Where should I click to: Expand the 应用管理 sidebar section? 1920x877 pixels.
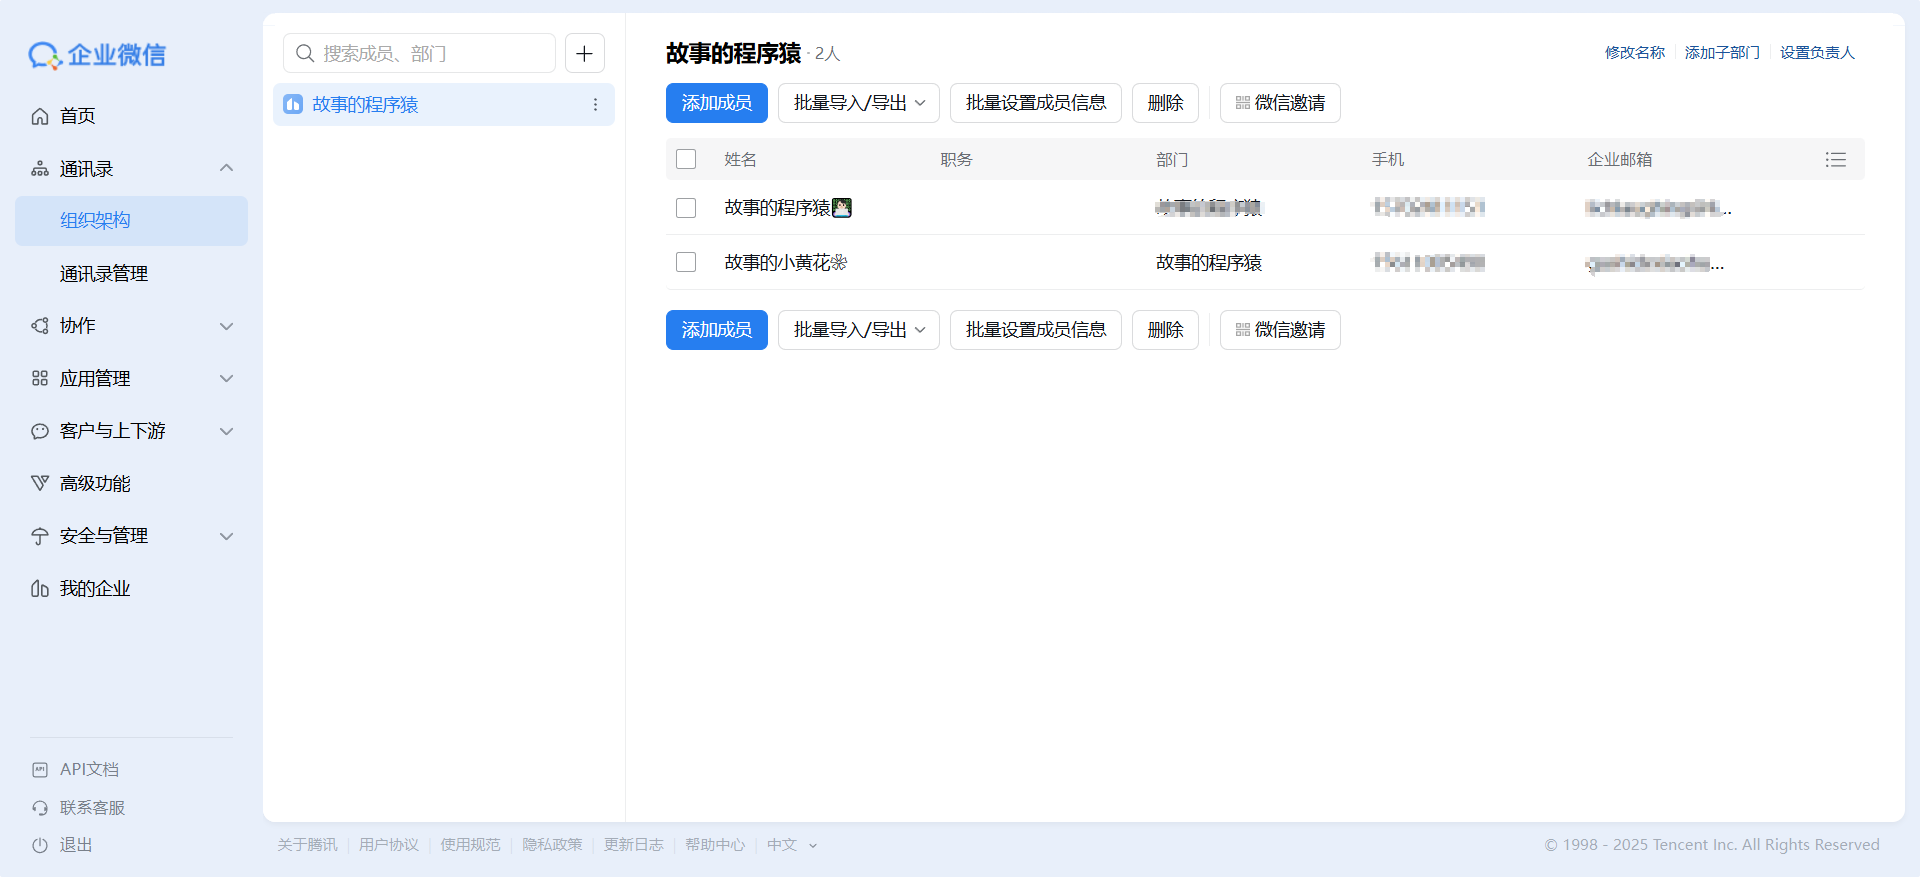pyautogui.click(x=131, y=379)
